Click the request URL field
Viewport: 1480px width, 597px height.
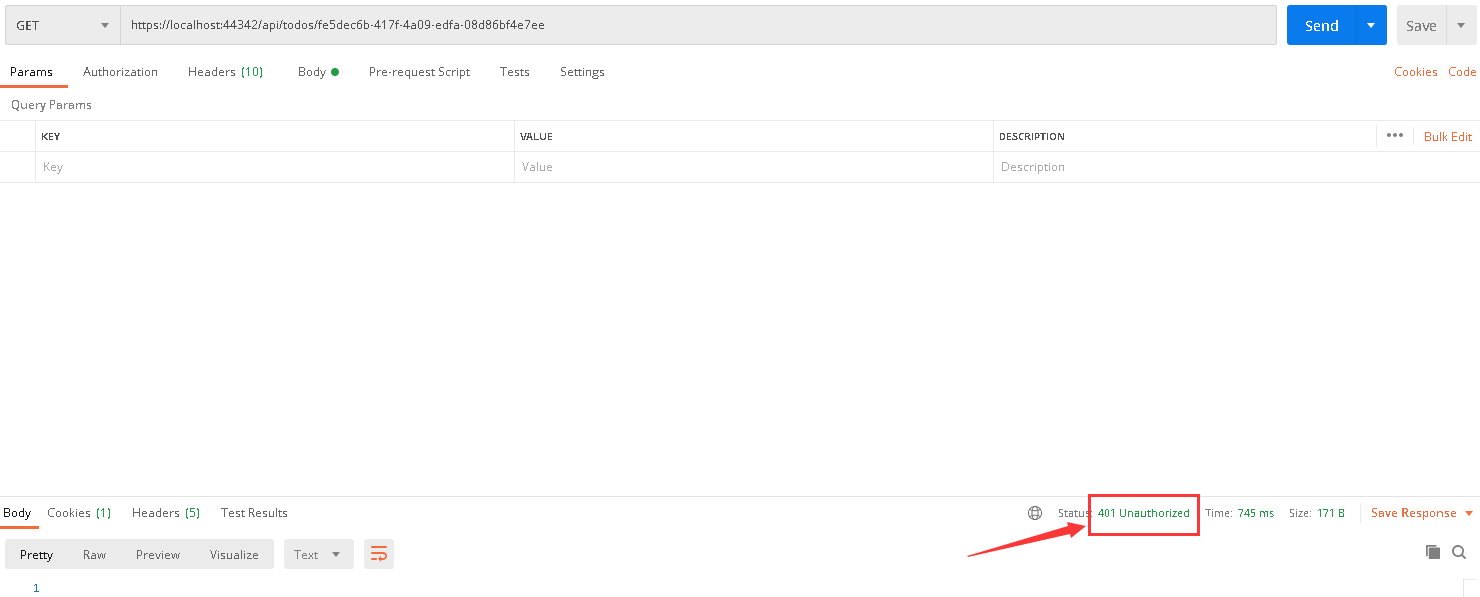click(698, 25)
